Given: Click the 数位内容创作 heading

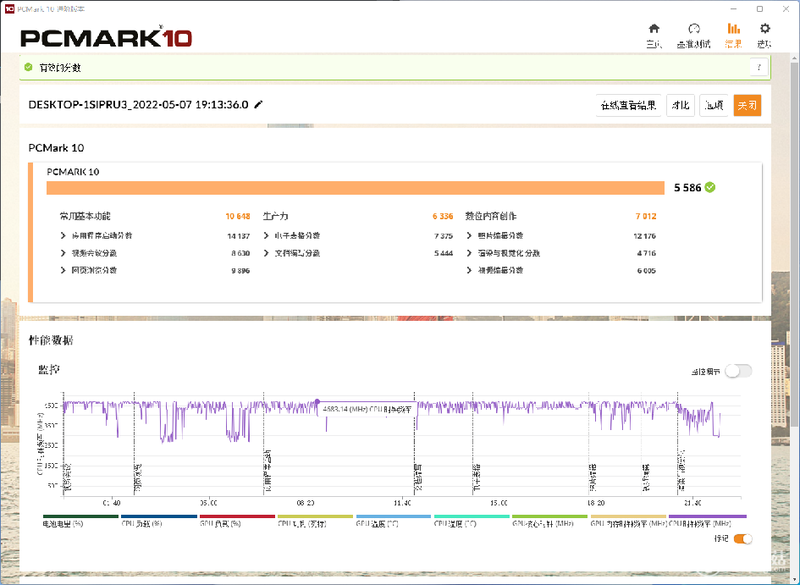Looking at the screenshot, I should [491, 216].
